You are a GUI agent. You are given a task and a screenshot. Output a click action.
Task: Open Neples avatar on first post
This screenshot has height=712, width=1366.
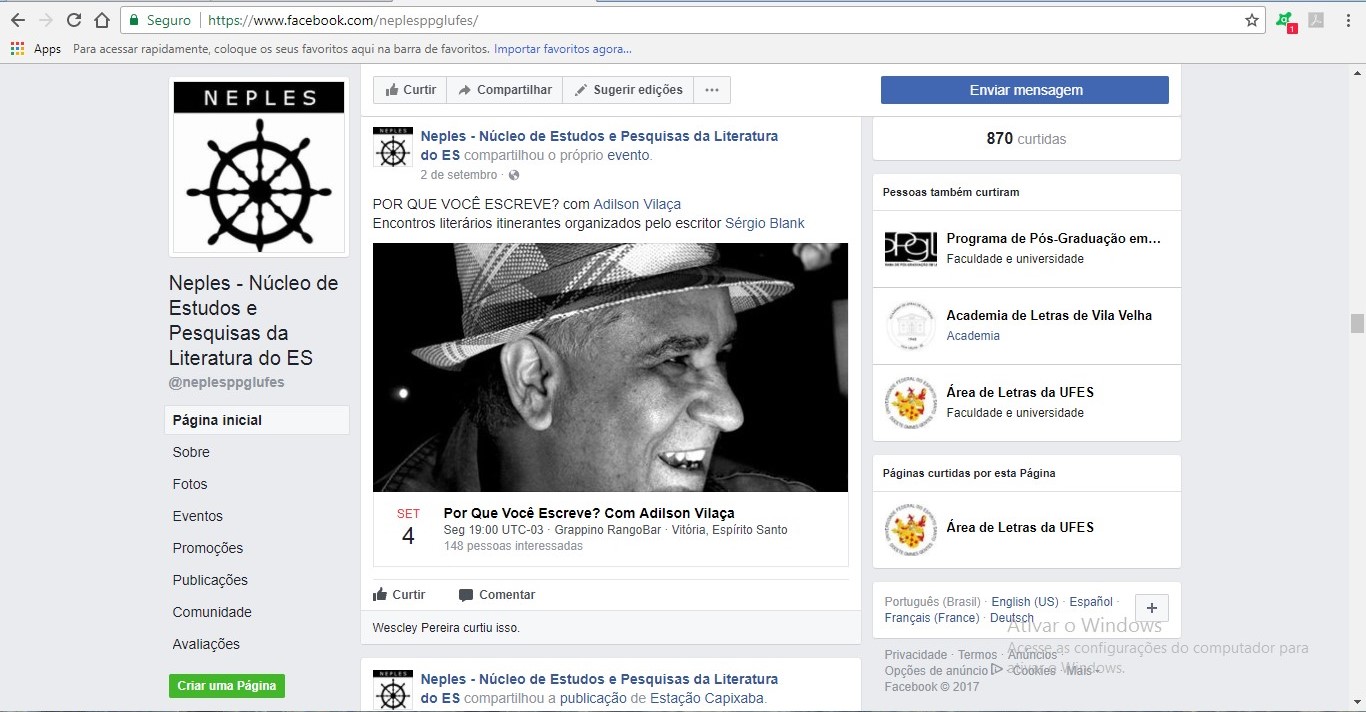pyautogui.click(x=393, y=147)
